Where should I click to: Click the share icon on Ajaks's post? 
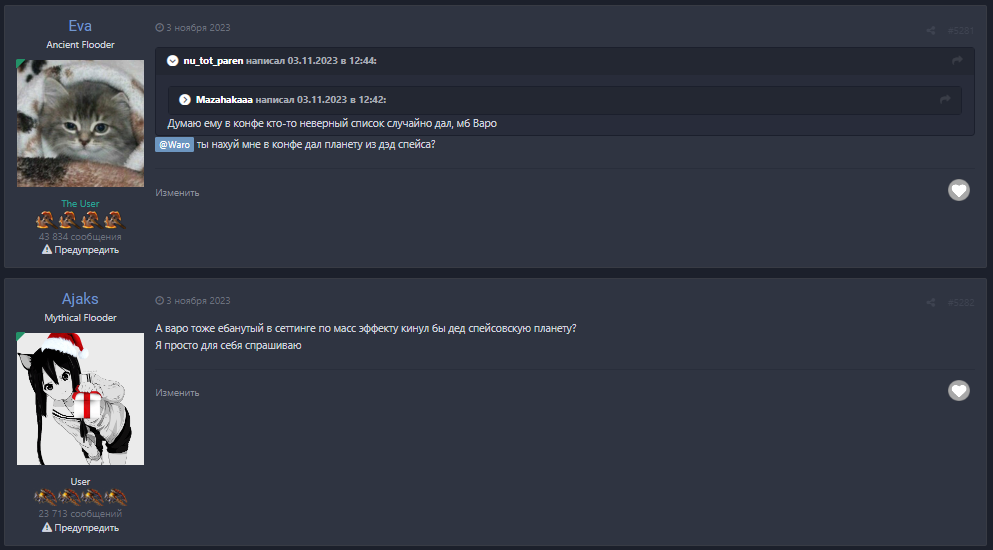pyautogui.click(x=931, y=302)
